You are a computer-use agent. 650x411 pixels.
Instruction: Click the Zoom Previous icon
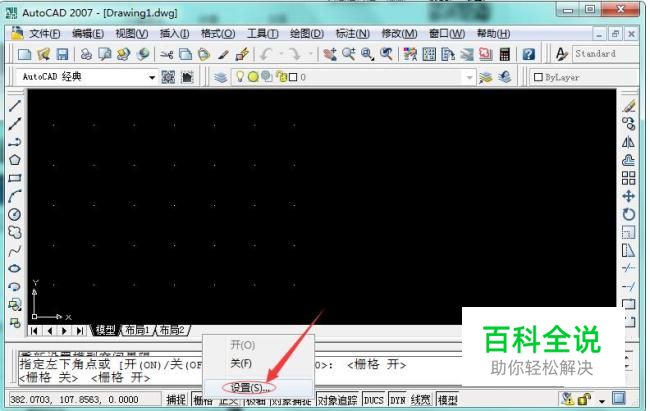[386, 54]
